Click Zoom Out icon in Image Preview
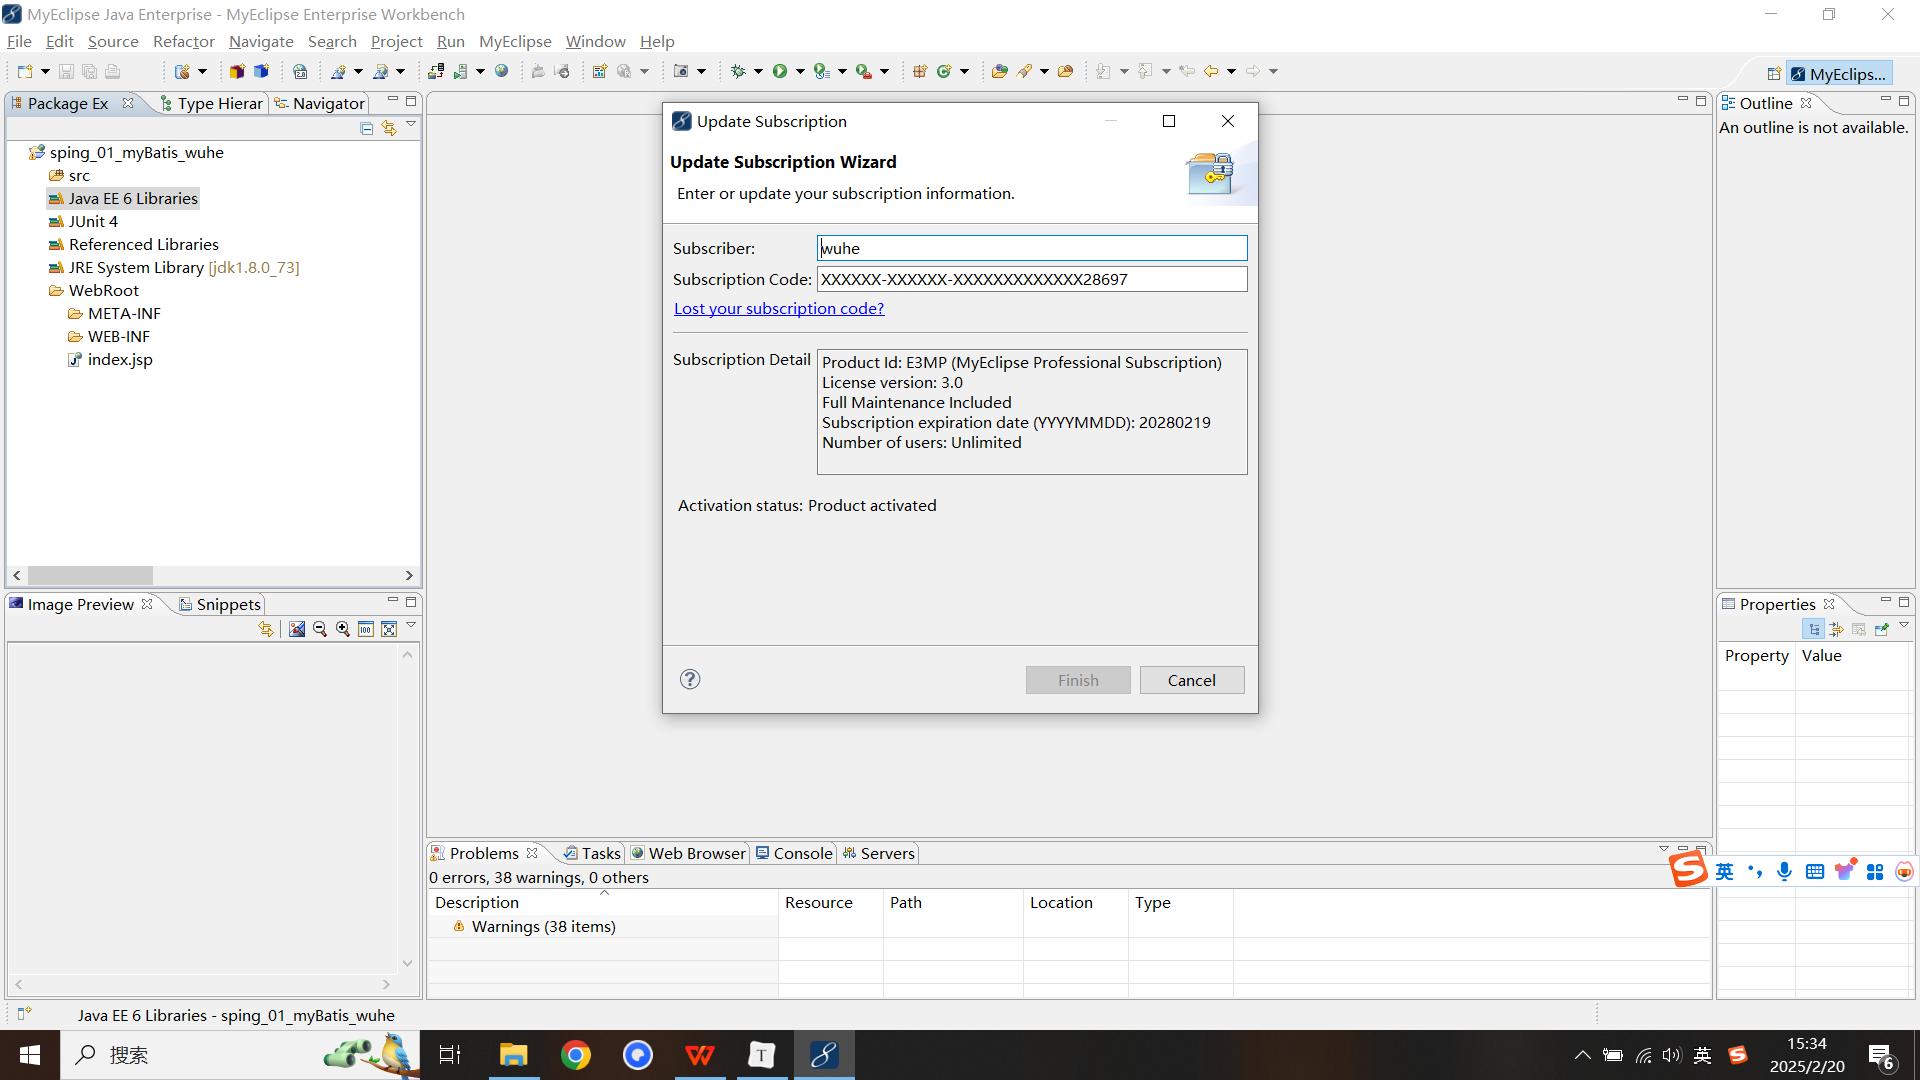This screenshot has height=1080, width=1920. [320, 629]
